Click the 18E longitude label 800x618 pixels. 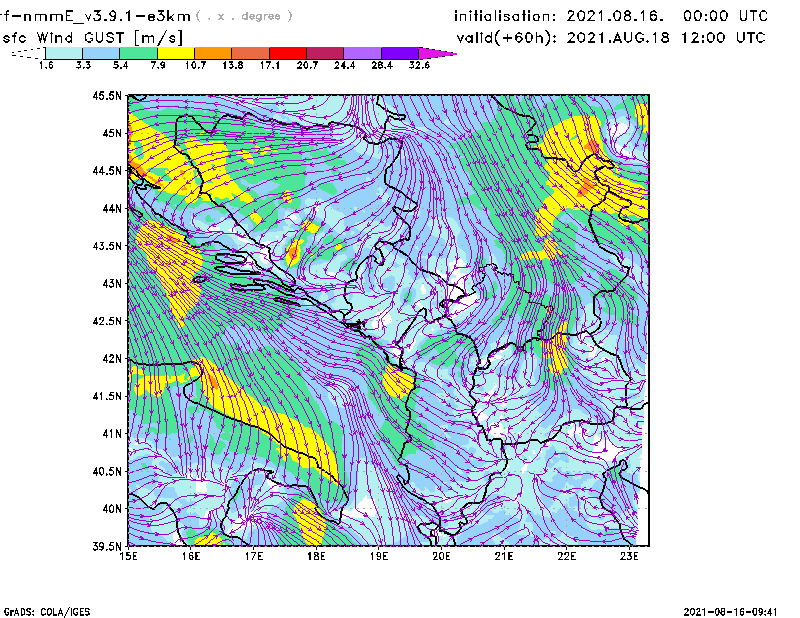point(316,556)
